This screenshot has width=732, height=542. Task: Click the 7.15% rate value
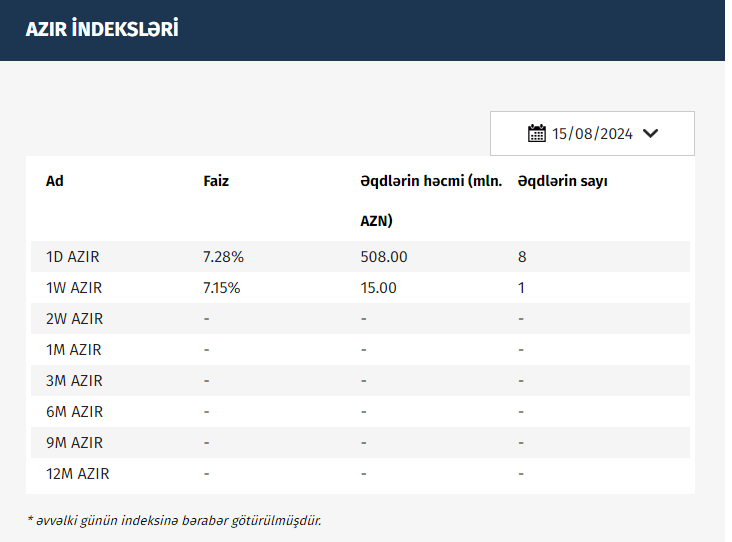223,288
